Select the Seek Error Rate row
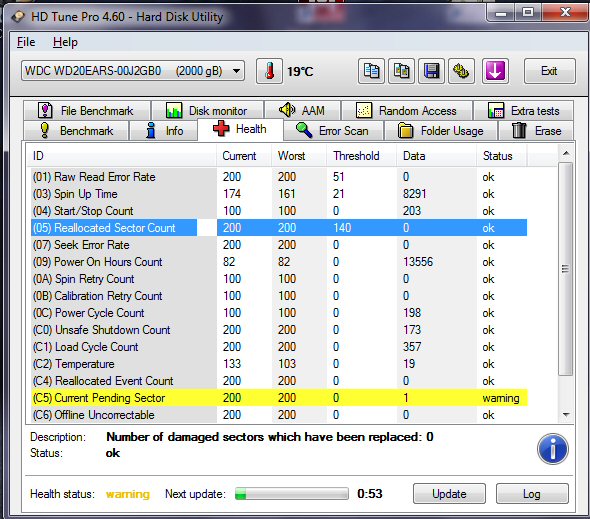 [279, 245]
